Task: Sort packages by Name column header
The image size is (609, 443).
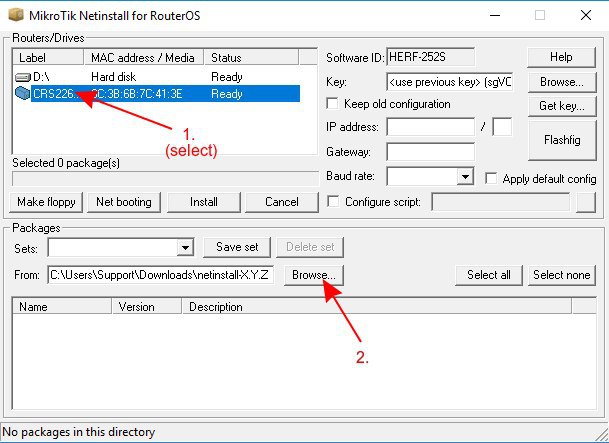Action: pos(62,307)
